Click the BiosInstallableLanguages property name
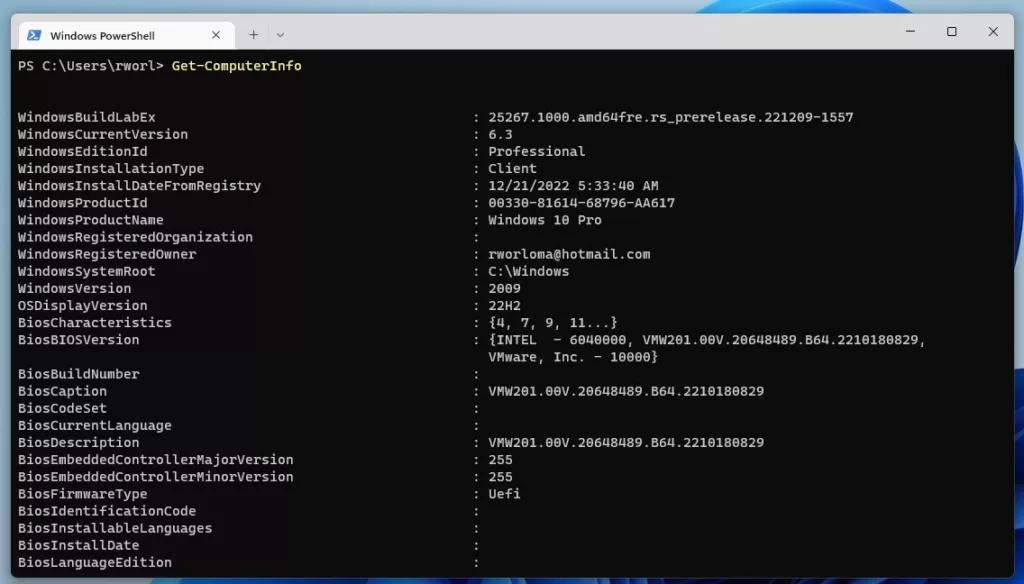The width and height of the screenshot is (1024, 584). tap(115, 528)
